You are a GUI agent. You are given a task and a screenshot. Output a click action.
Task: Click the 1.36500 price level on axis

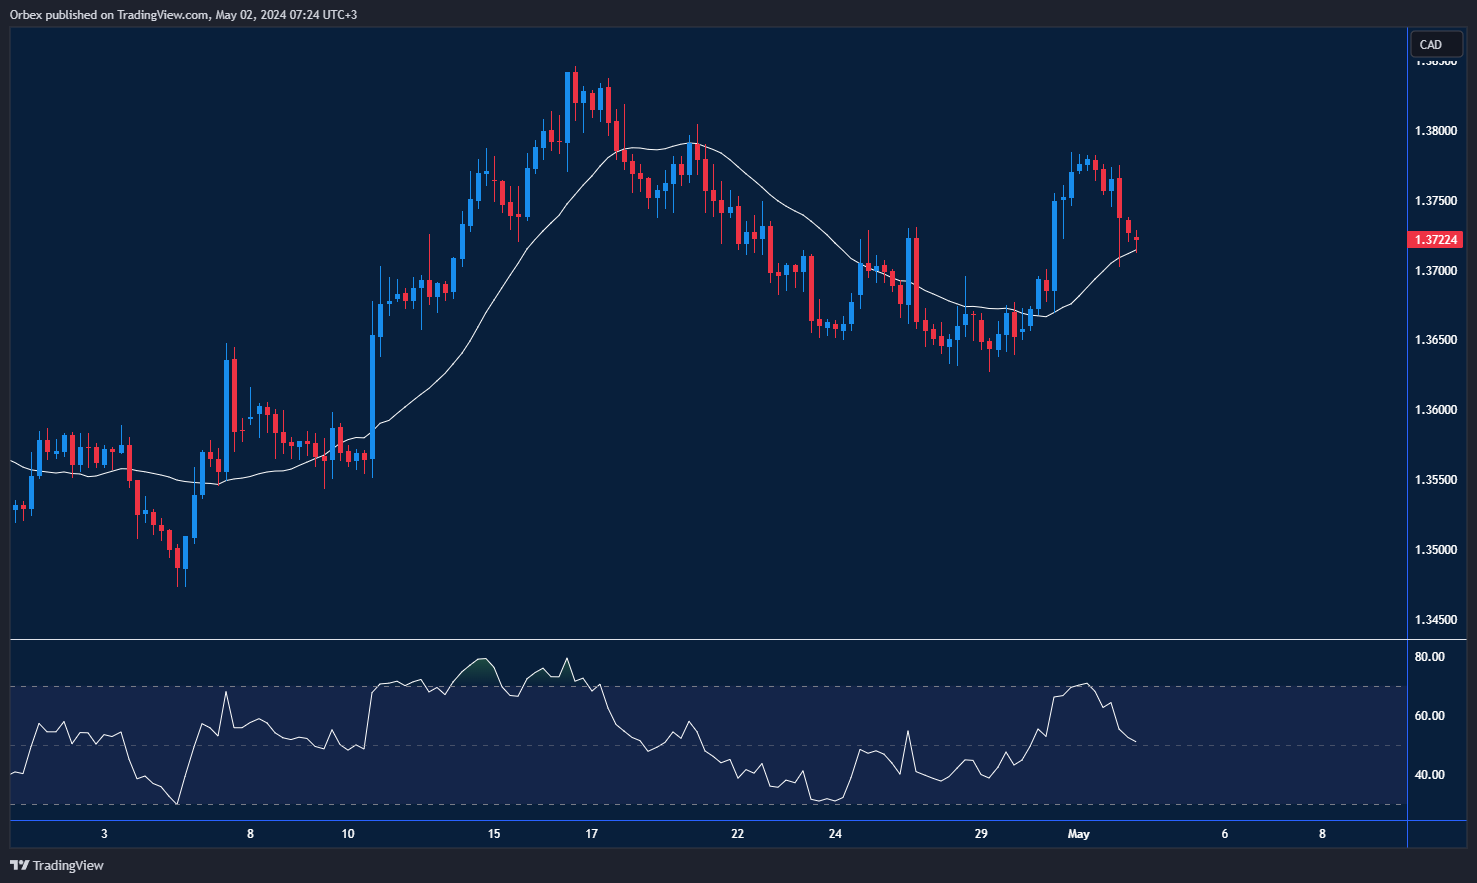pos(1435,340)
